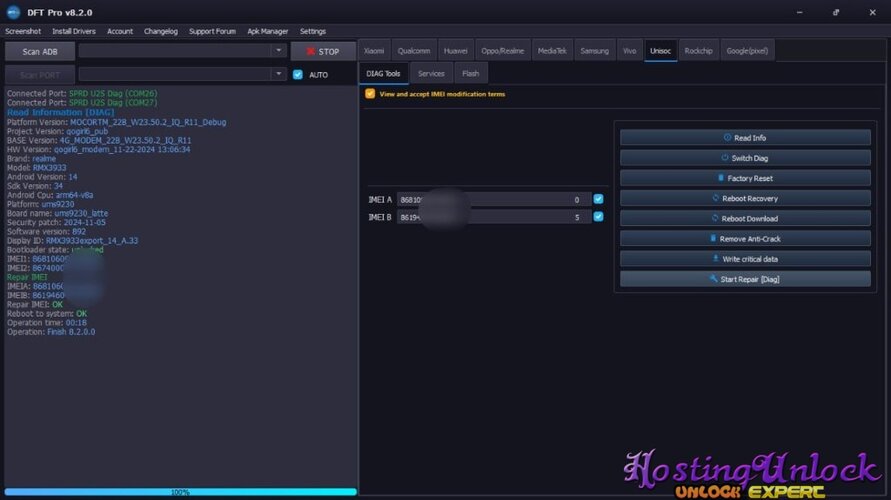Click the STOP button
Screen dimensions: 891x500
[323, 51]
